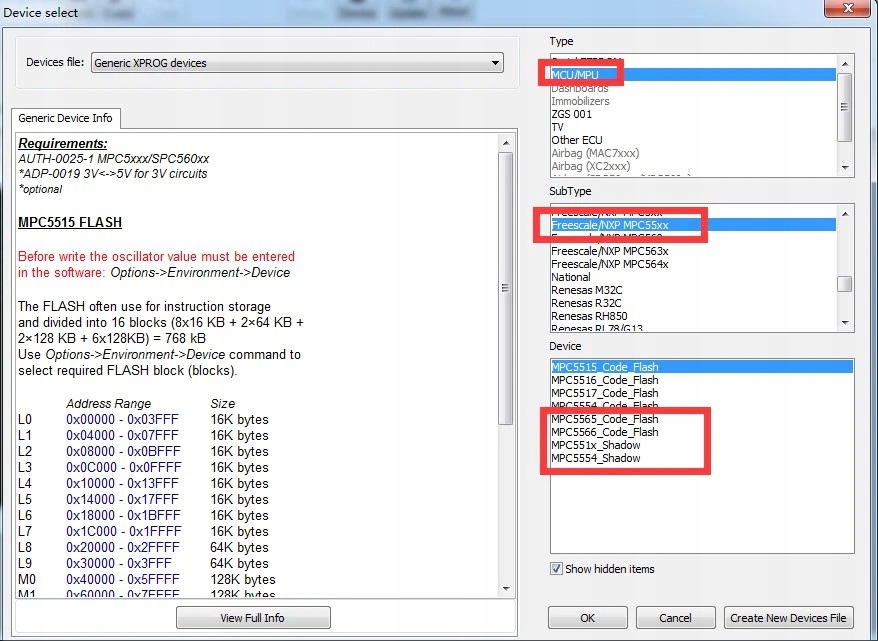
Task: Choose MPC5566_Code_Flash device
Action: (x=604, y=432)
